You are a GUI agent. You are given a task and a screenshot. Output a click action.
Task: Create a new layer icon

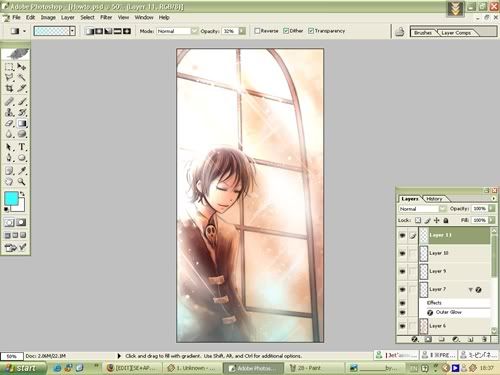pyautogui.click(x=470, y=339)
